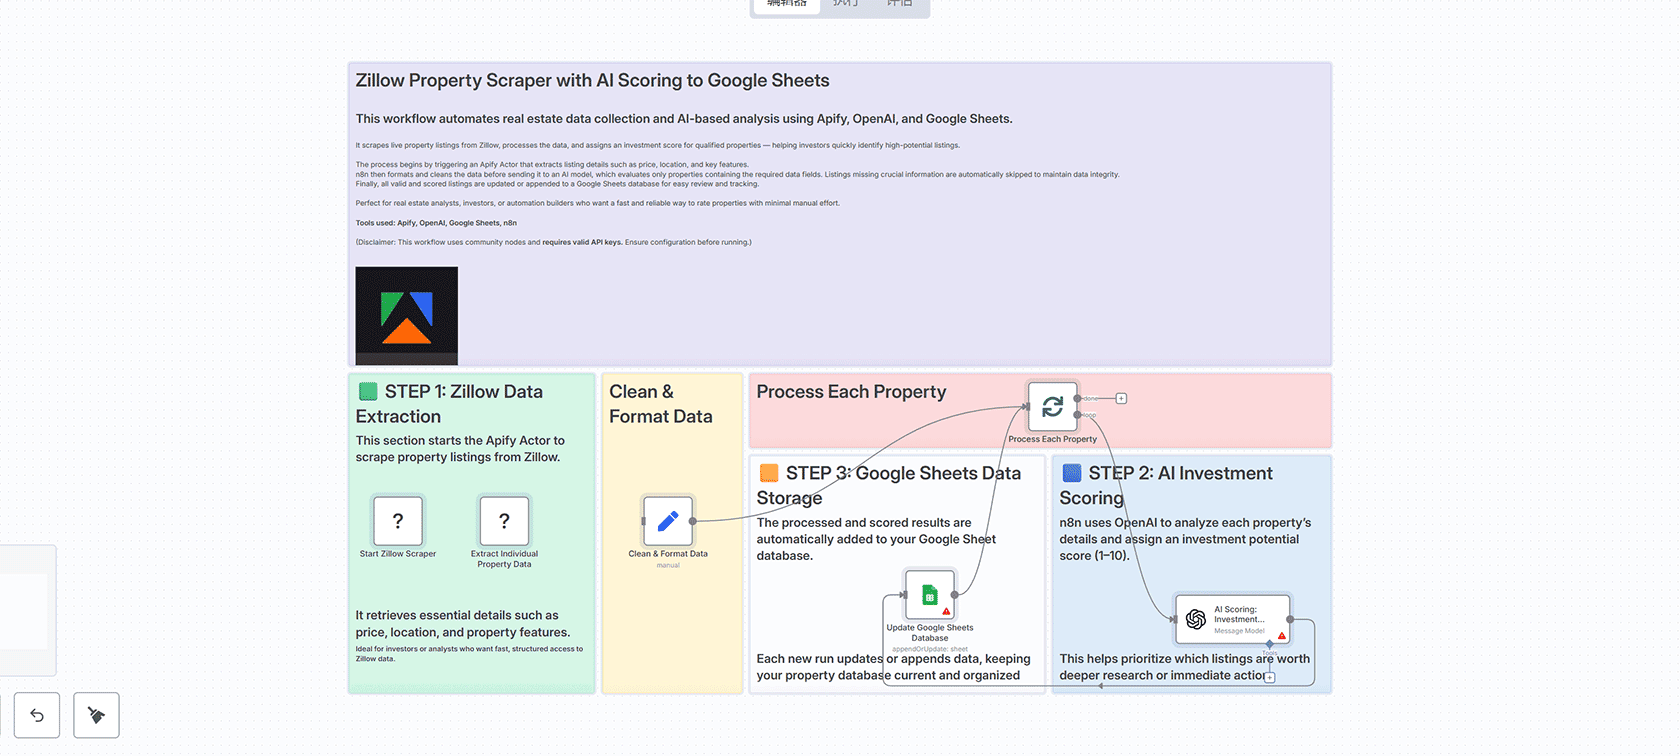Switch to the 编辑器 editor tab
The height and width of the screenshot is (756, 1680).
pos(786,4)
